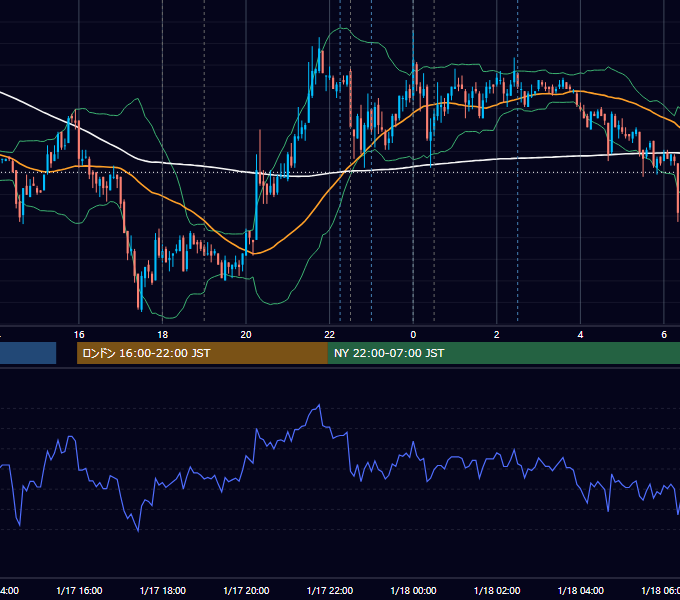
Task: Click the 1/18 04:00 date label
Action: point(581,591)
